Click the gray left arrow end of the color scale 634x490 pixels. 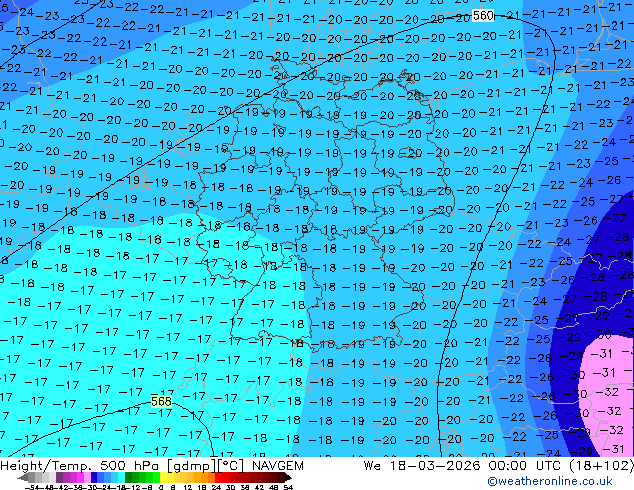(23, 478)
